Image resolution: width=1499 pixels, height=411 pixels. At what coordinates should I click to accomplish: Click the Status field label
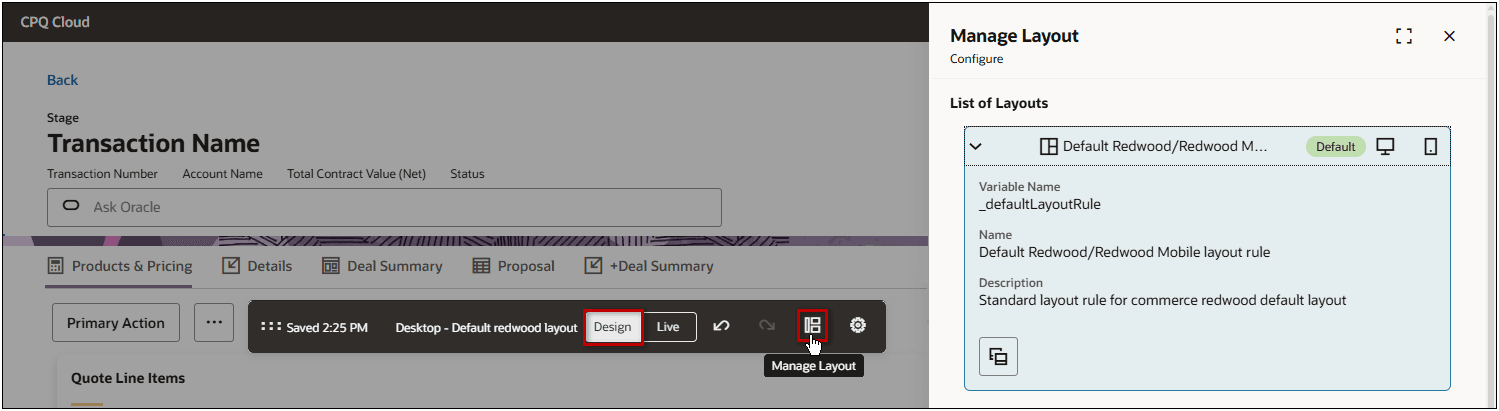click(467, 174)
